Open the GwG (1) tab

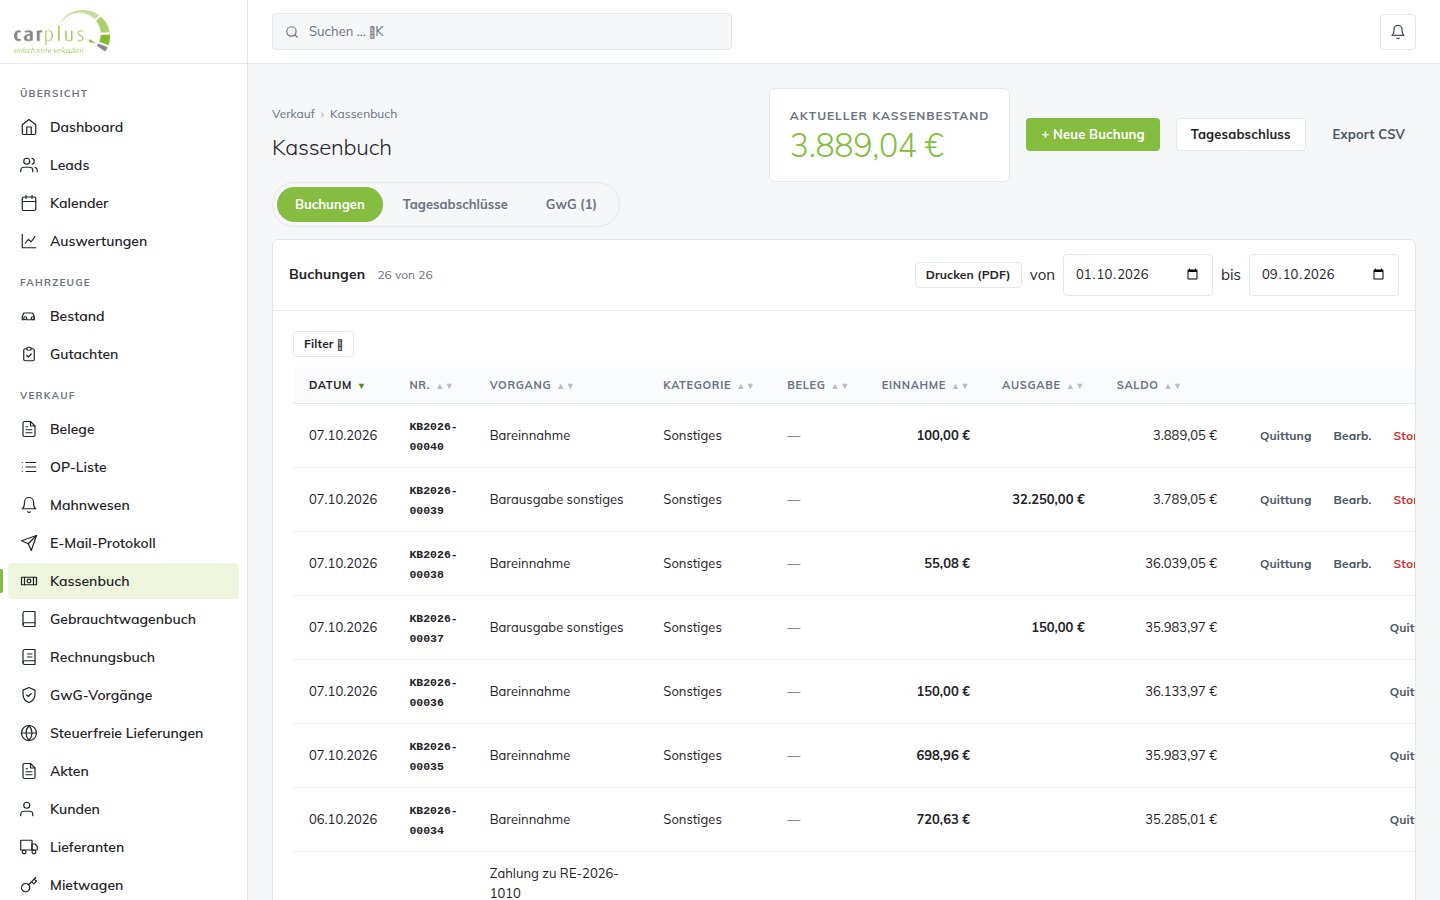point(571,204)
